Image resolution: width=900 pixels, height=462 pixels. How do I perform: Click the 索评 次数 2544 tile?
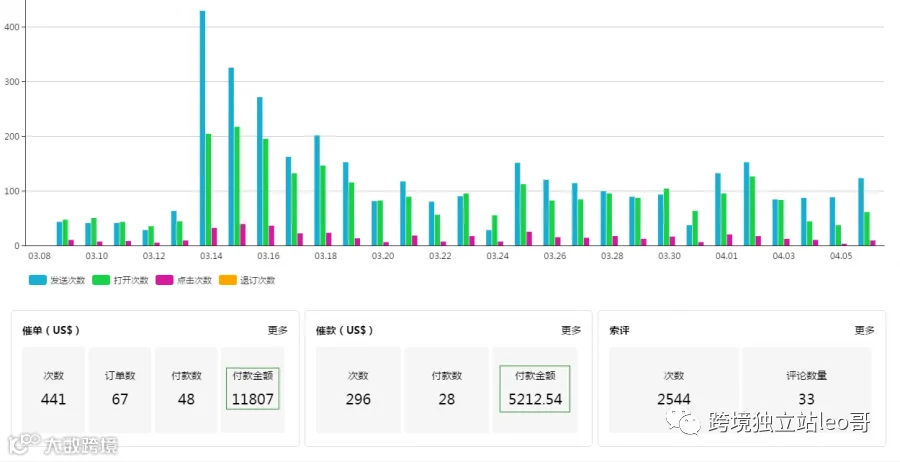674,389
